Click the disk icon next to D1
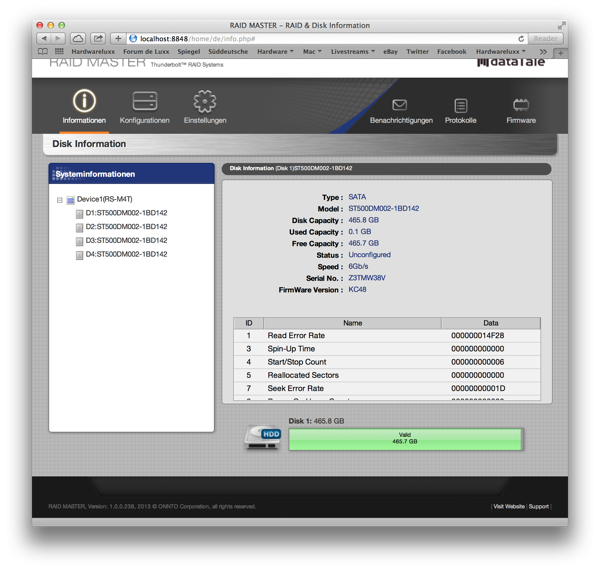600x570 pixels. pyautogui.click(x=79, y=214)
